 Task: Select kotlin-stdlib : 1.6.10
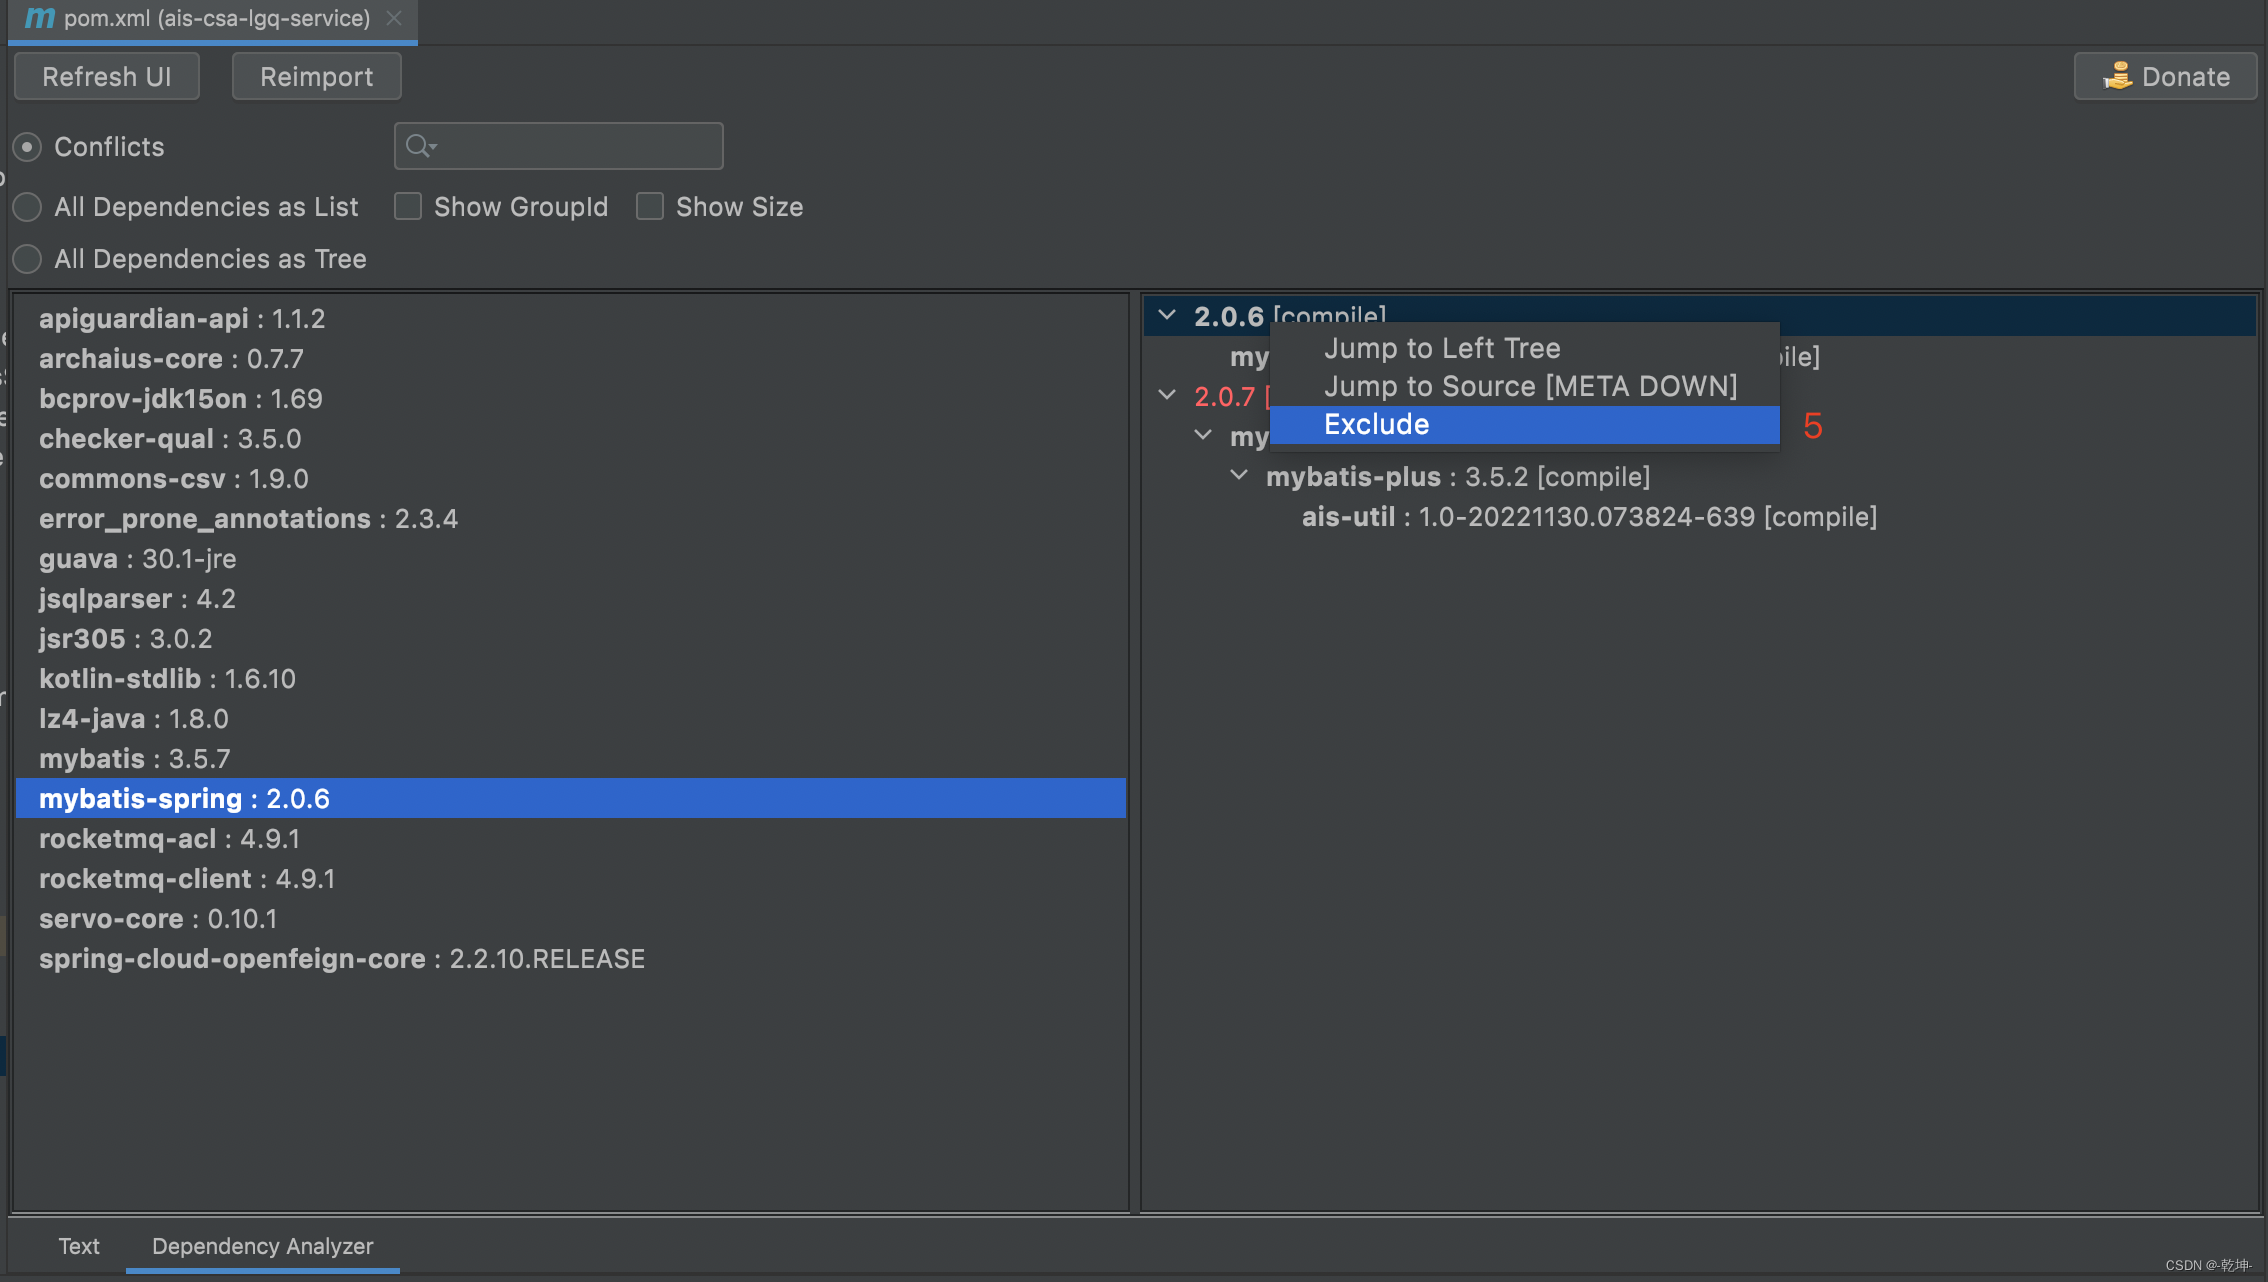pos(571,678)
